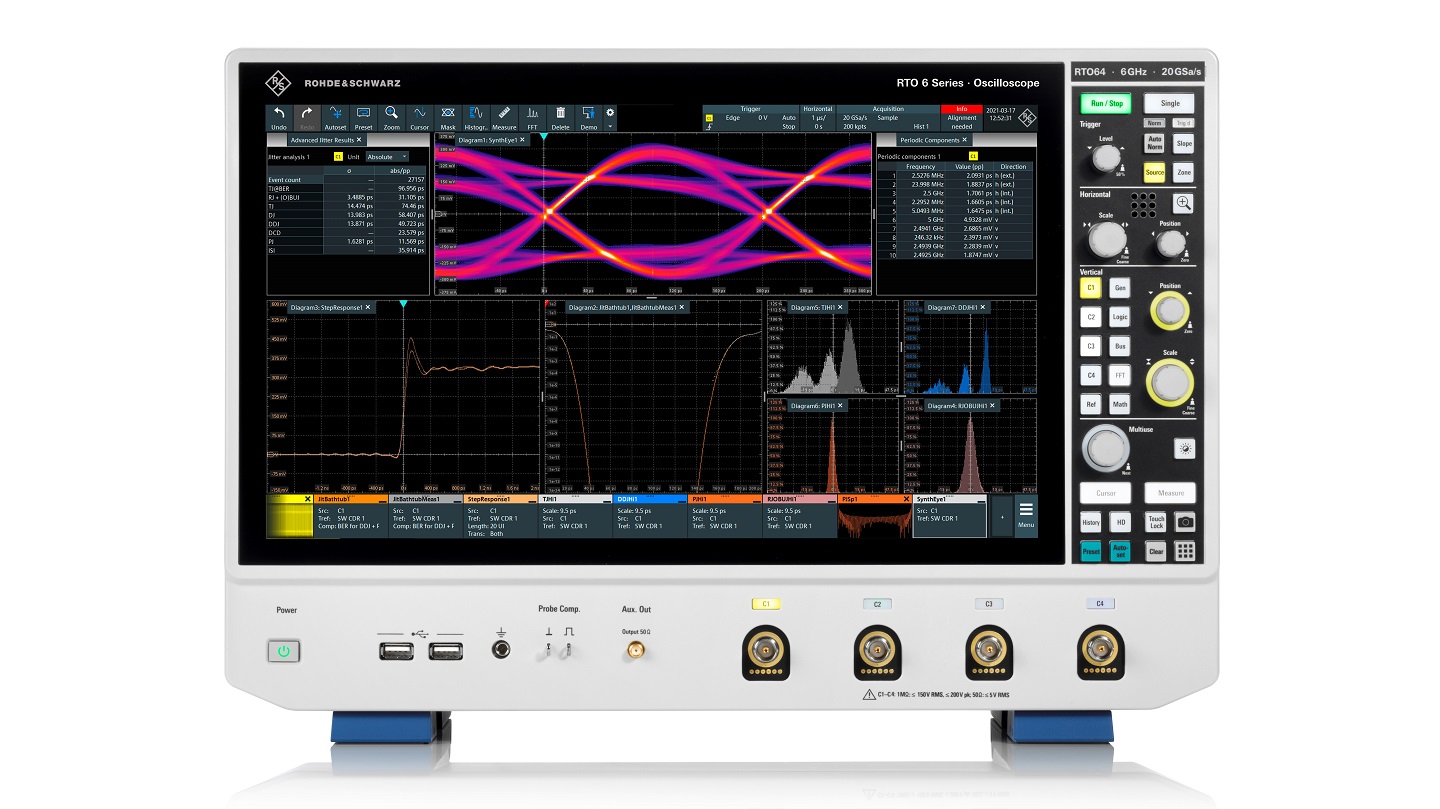Toggle the green Run / Stop key
The height and width of the screenshot is (809, 1440).
[1106, 103]
